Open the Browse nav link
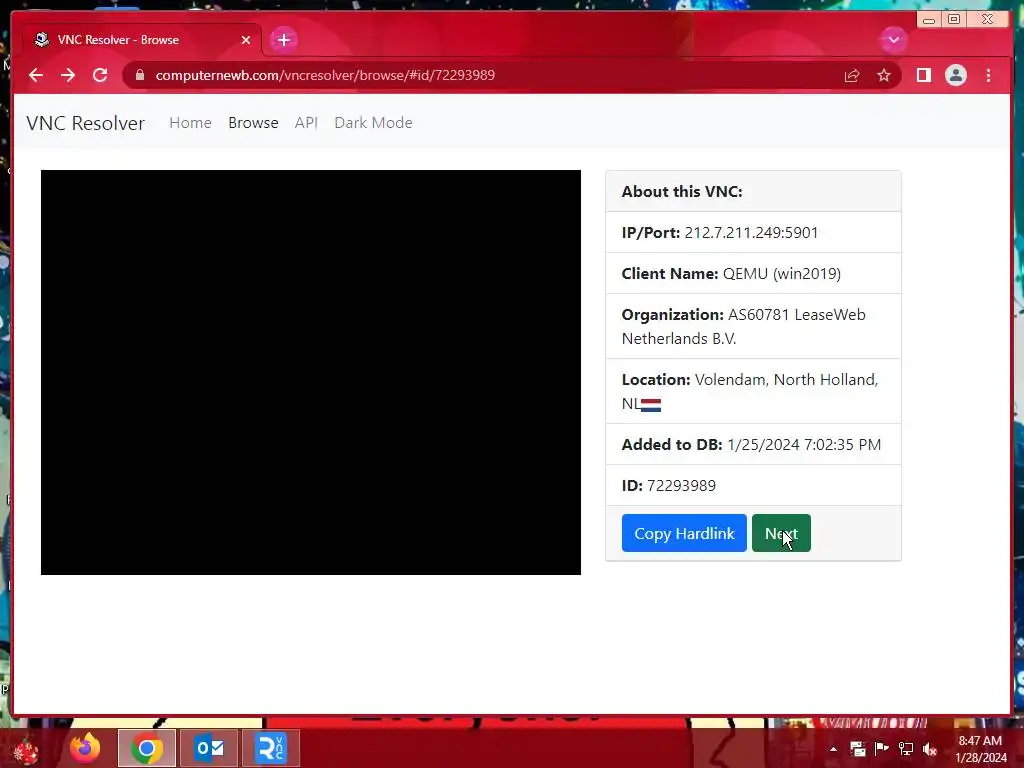 point(253,123)
